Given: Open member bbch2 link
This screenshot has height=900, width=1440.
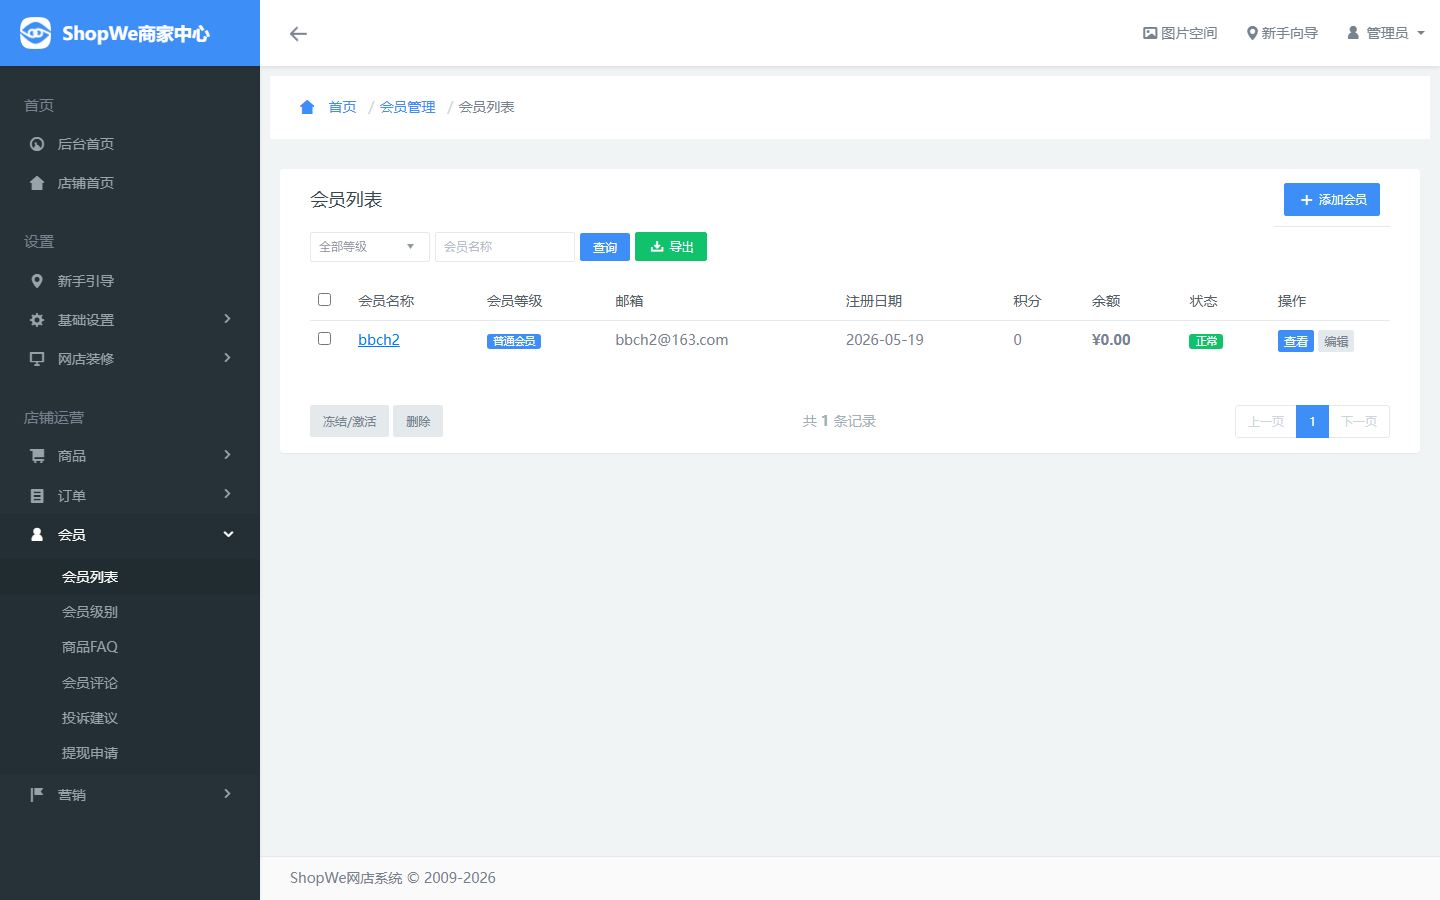Looking at the screenshot, I should coord(379,340).
